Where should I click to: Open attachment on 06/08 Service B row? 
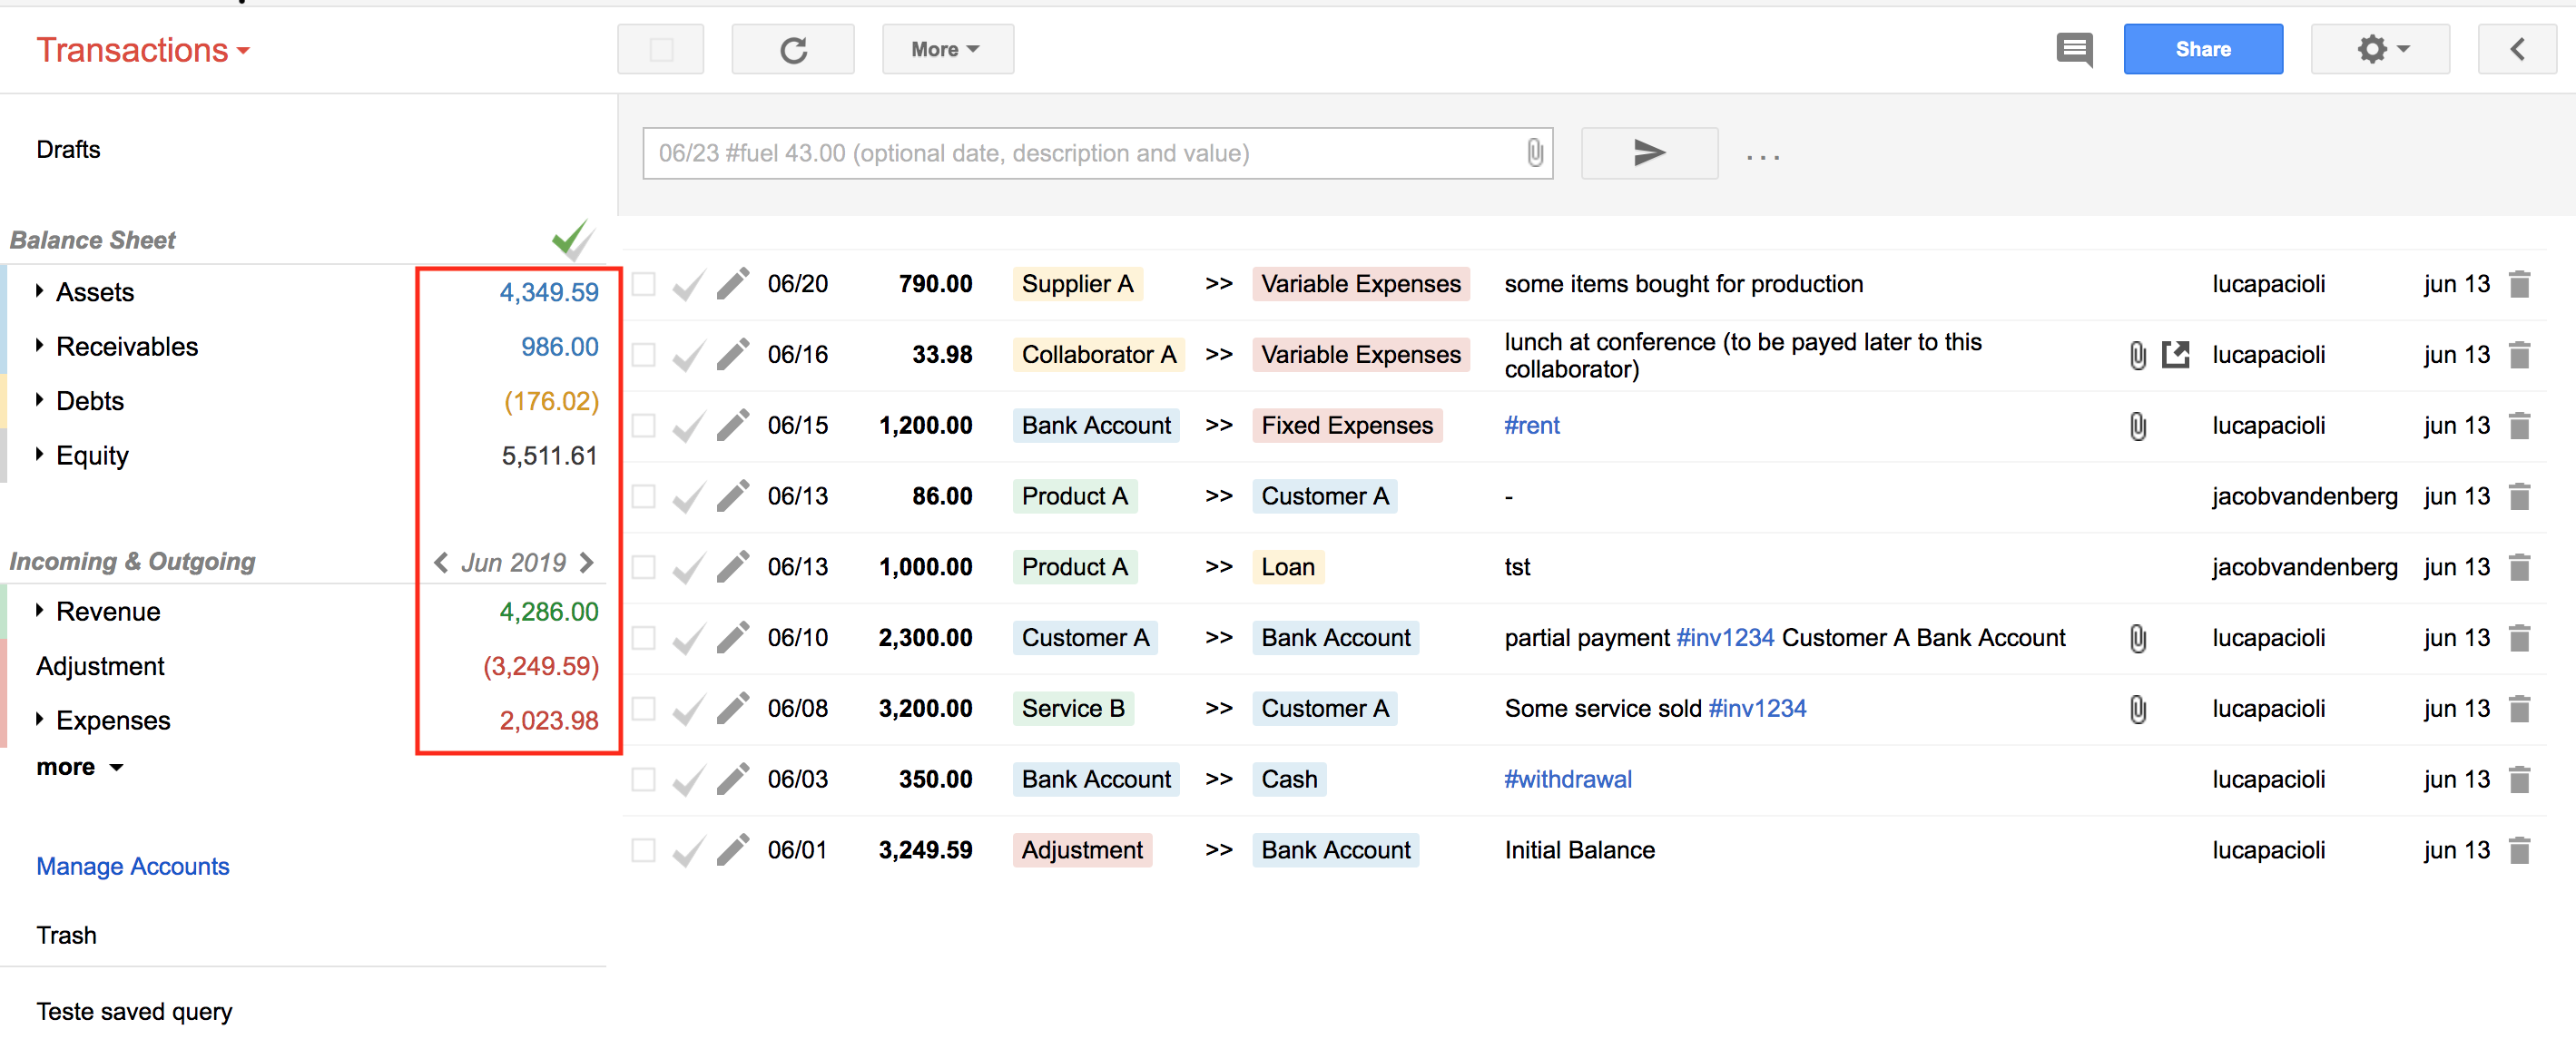point(2137,709)
